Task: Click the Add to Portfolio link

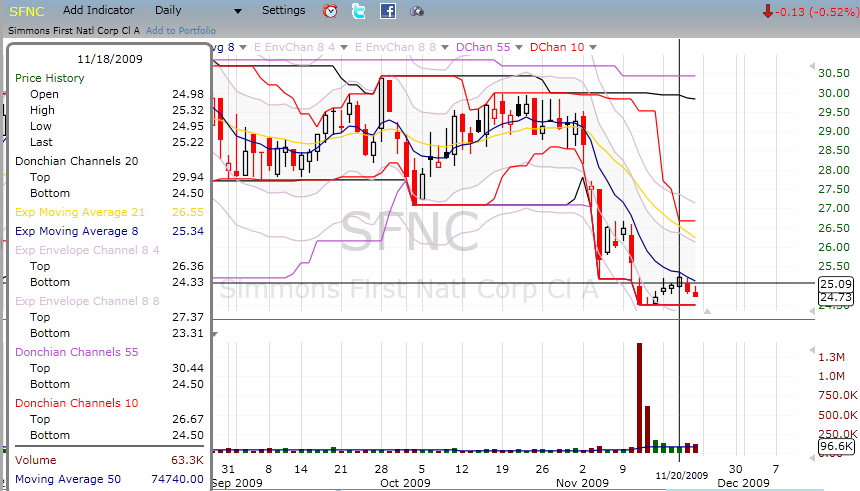Action: pos(181,31)
